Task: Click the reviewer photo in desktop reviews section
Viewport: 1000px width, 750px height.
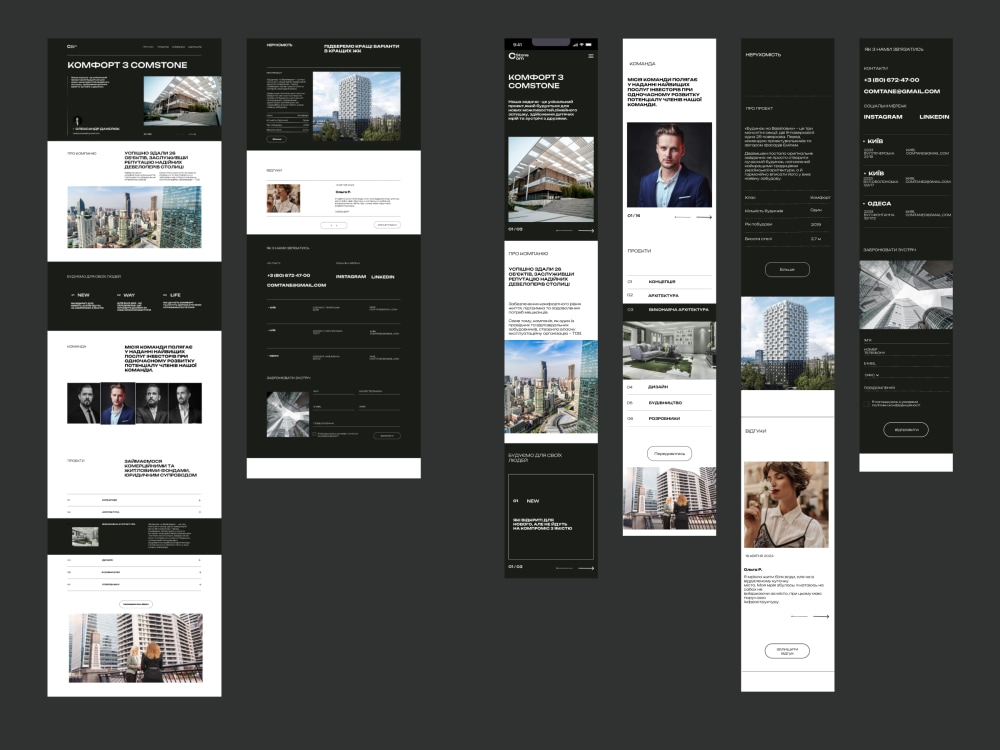Action: (x=283, y=198)
